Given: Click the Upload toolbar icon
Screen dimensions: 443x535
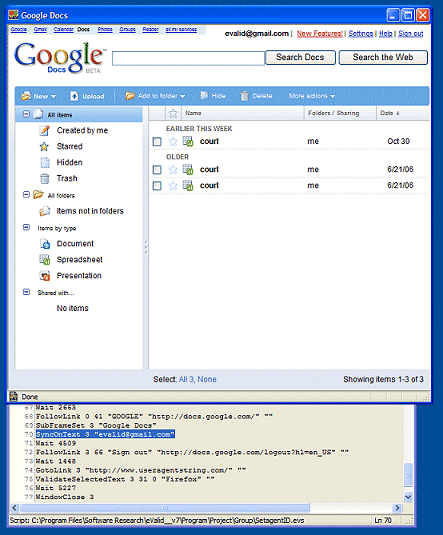Looking at the screenshot, I should click(74, 96).
